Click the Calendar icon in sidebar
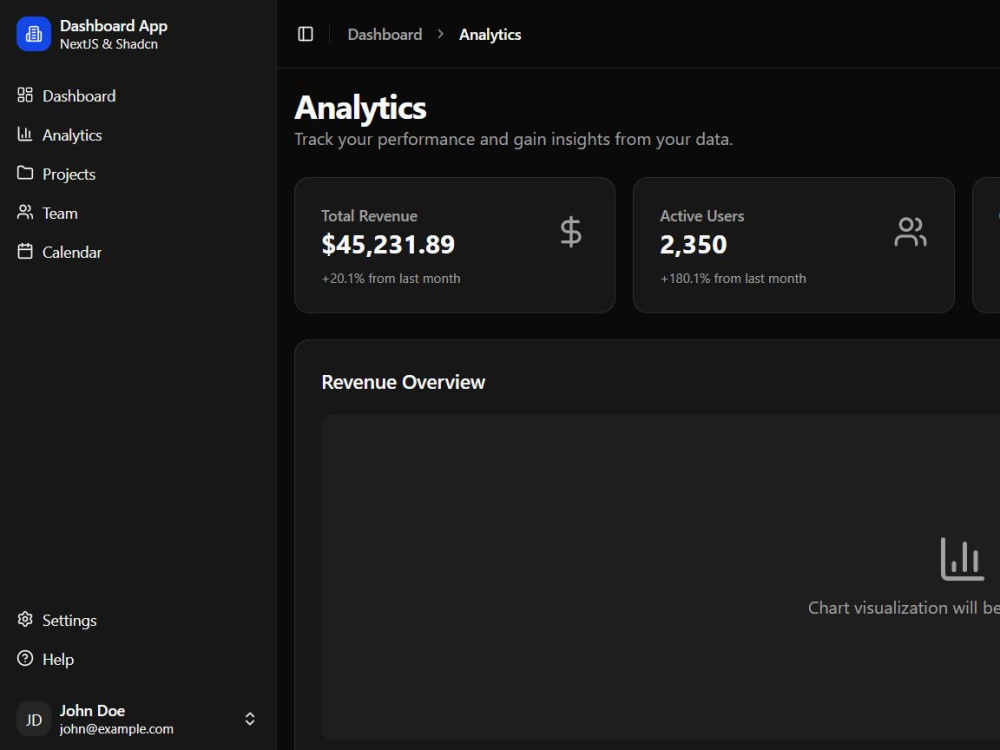The image size is (1000, 750). point(25,251)
